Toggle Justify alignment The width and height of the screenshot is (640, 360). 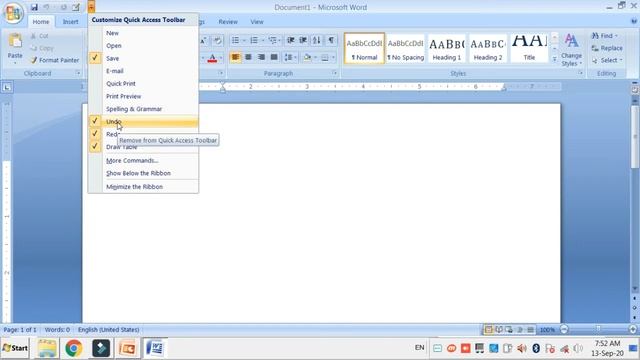pyautogui.click(x=274, y=57)
